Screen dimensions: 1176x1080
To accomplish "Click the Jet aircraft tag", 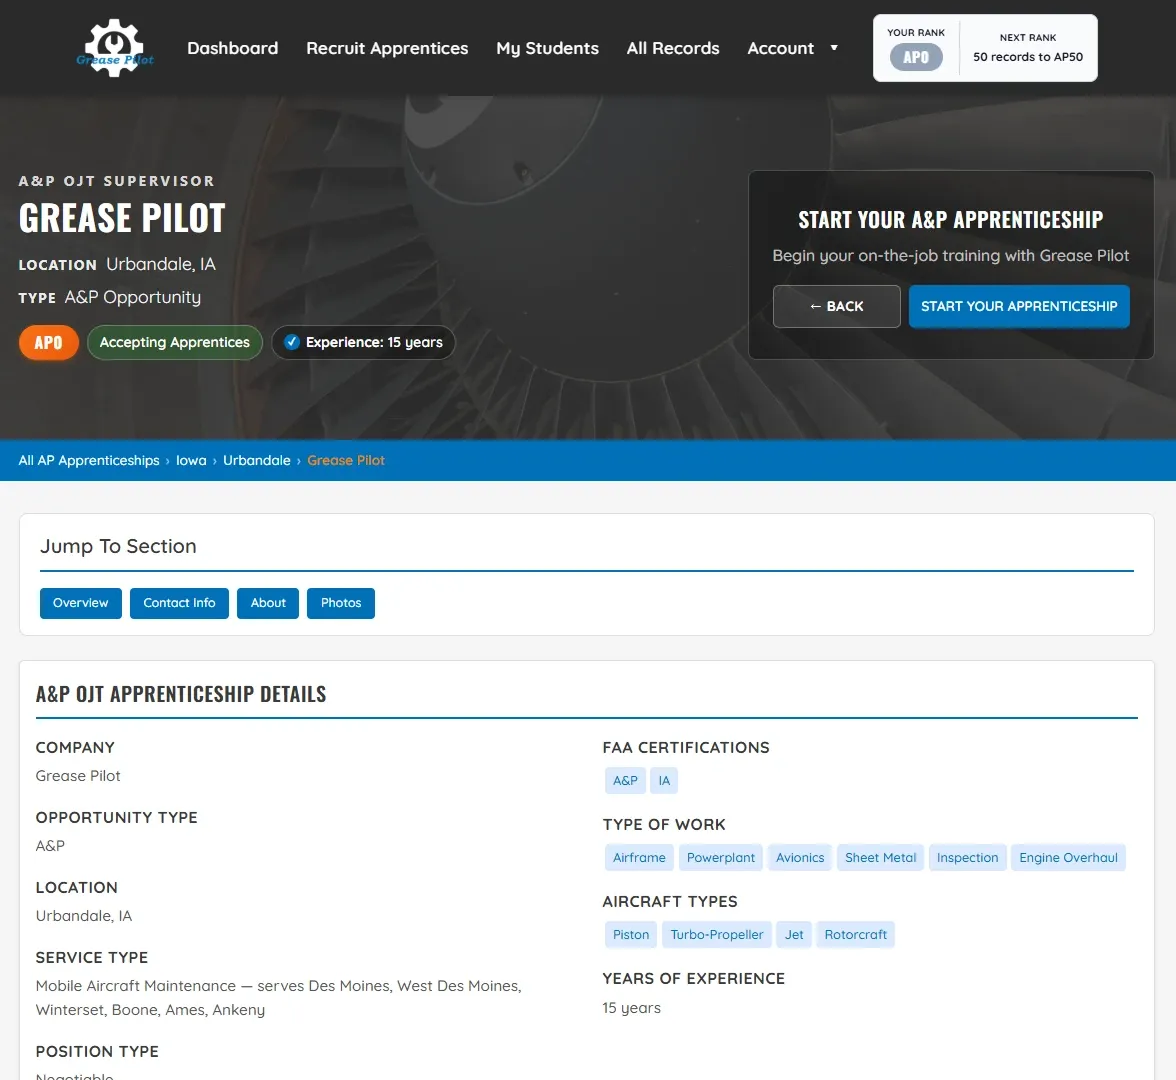I will (794, 935).
